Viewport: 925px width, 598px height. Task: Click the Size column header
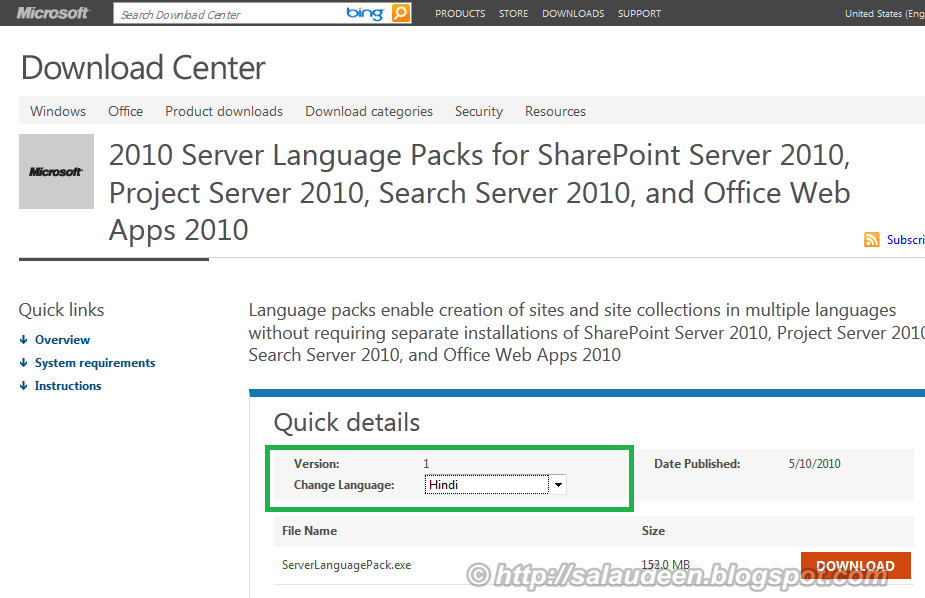pos(653,530)
